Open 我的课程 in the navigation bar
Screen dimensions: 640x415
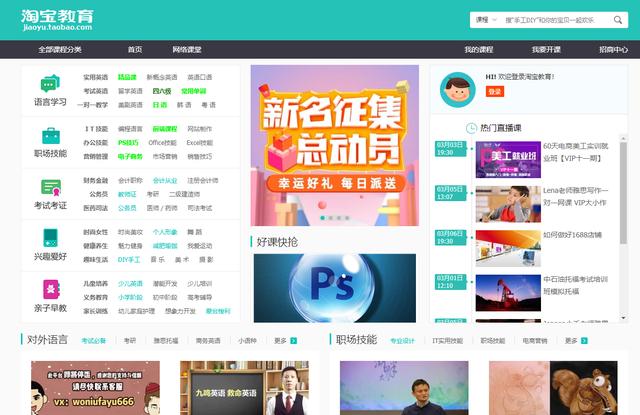pos(479,49)
